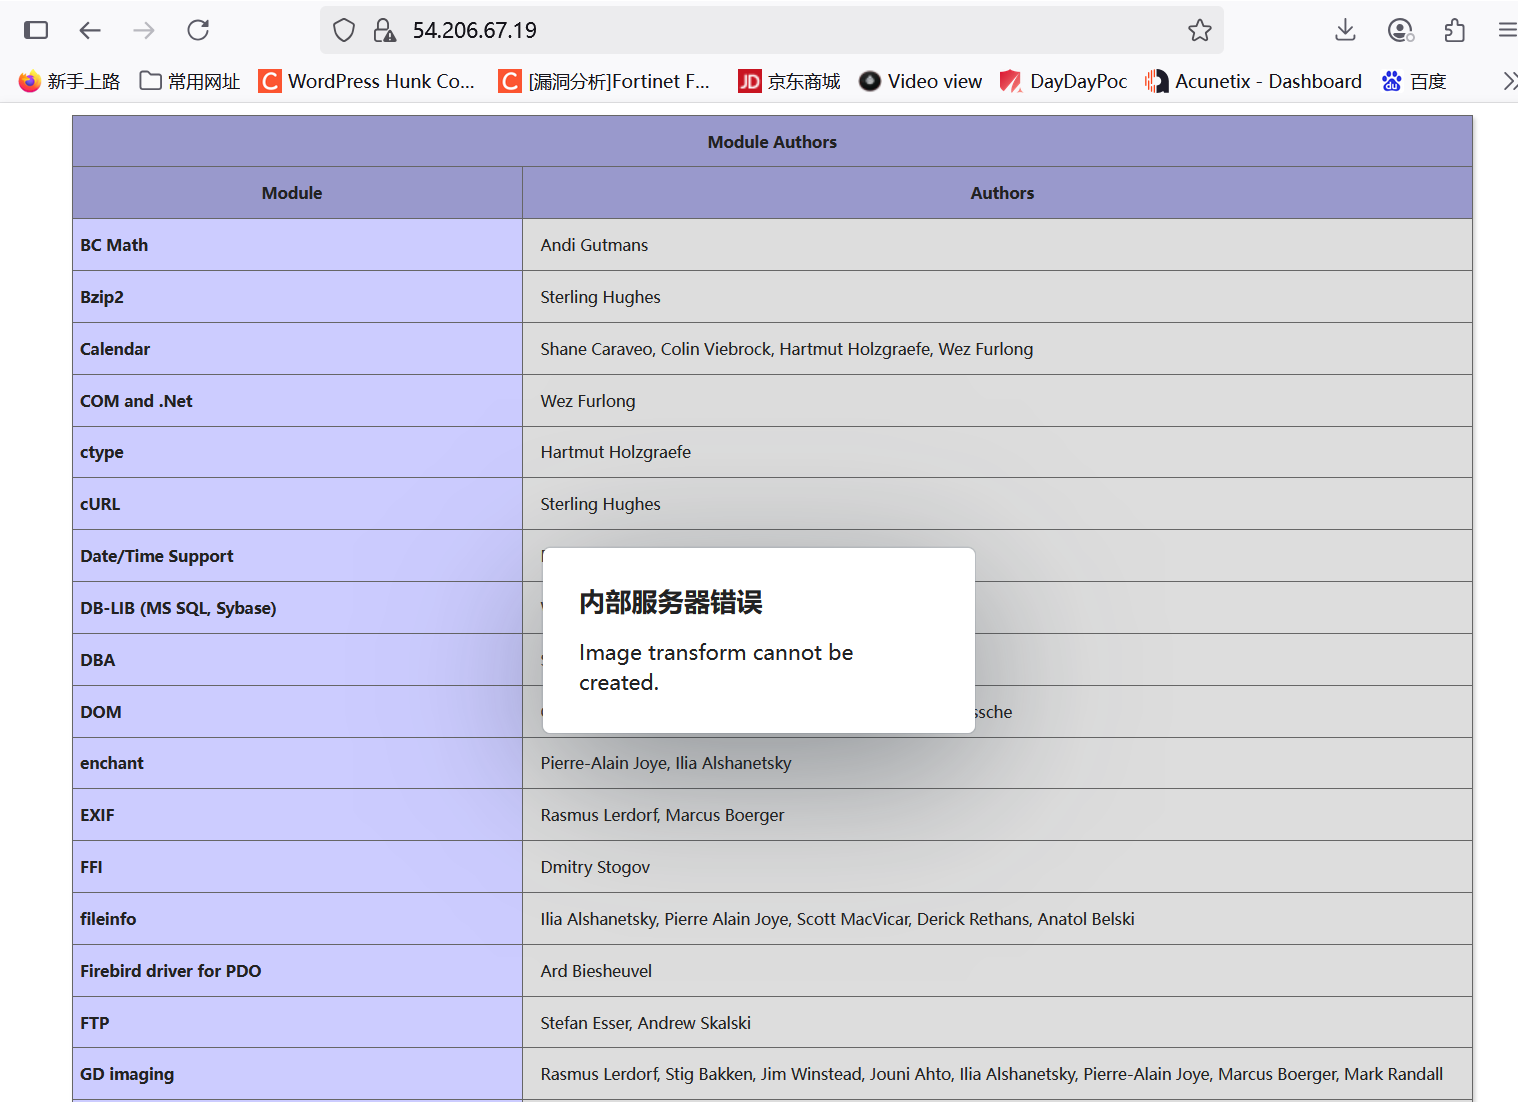Open the Acunetix - Dashboard bookmark
The height and width of the screenshot is (1102, 1518).
[x=1253, y=81]
